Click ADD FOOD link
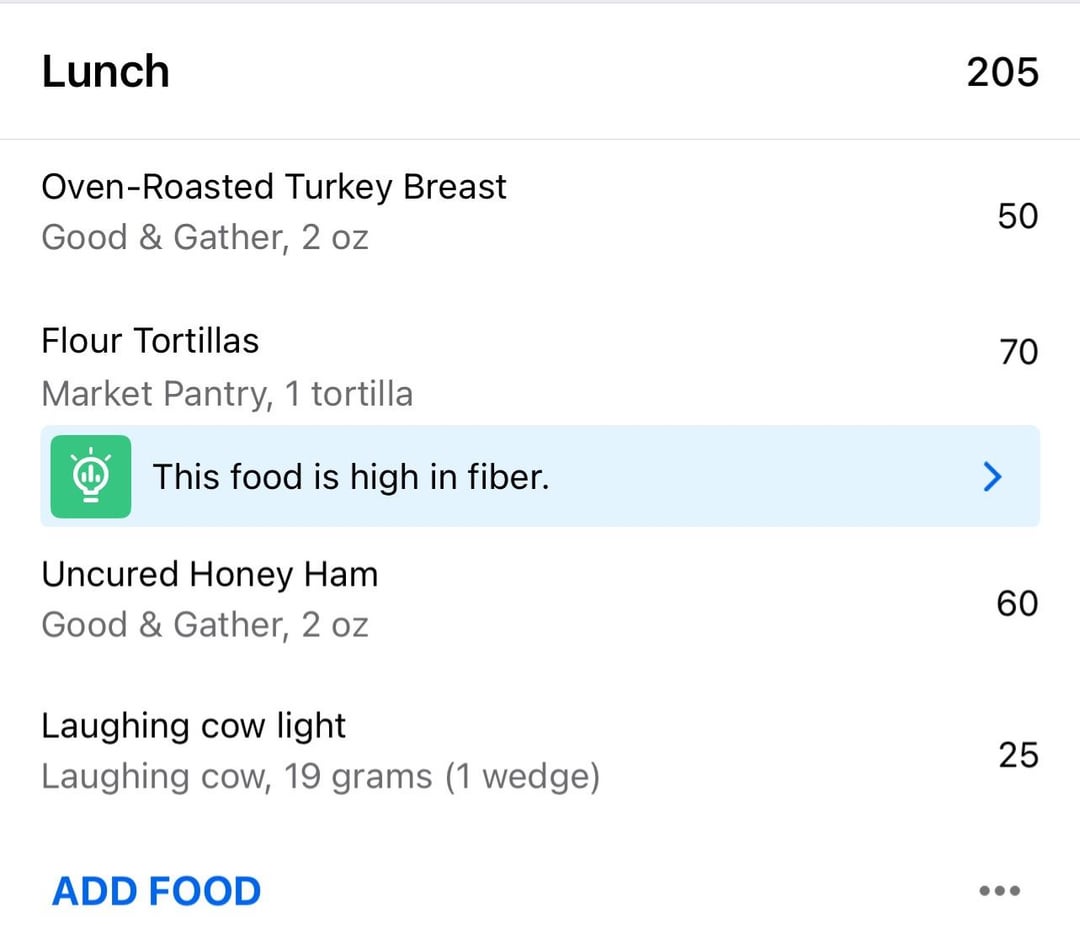The width and height of the screenshot is (1080, 940). tap(156, 891)
